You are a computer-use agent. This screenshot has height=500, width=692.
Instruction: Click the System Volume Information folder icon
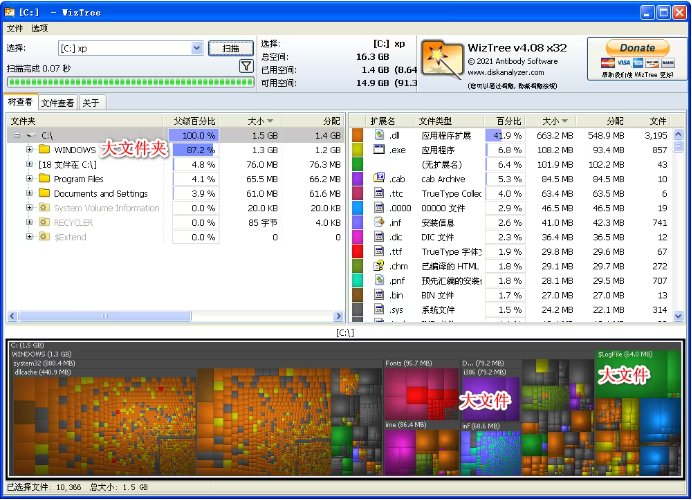click(44, 207)
